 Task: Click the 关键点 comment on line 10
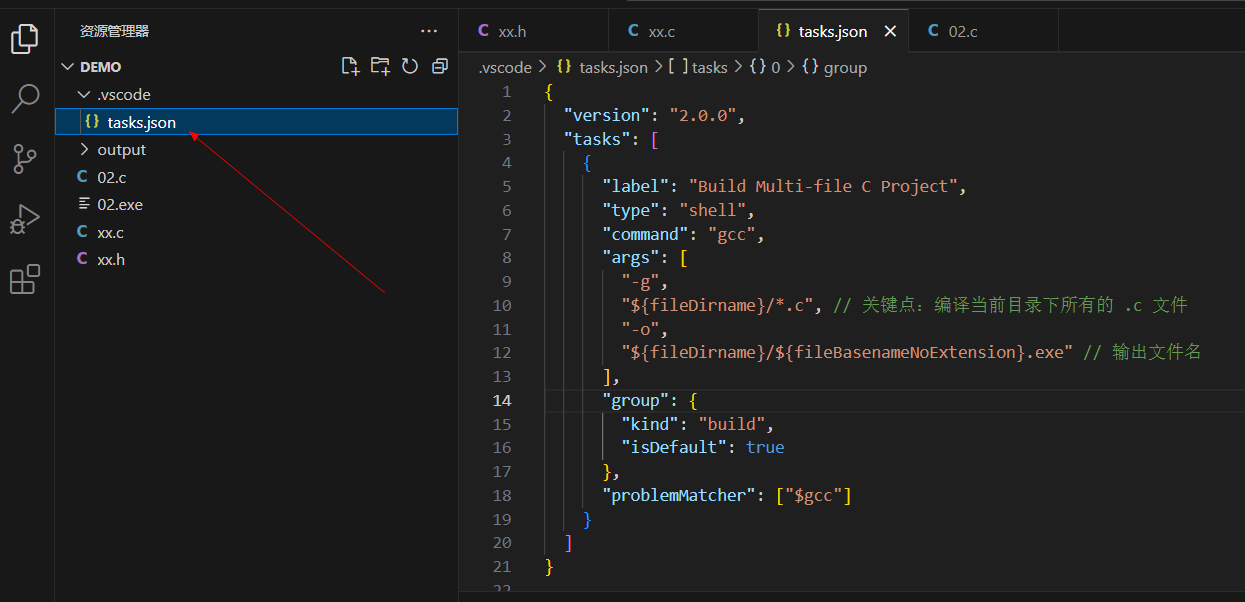1010,305
